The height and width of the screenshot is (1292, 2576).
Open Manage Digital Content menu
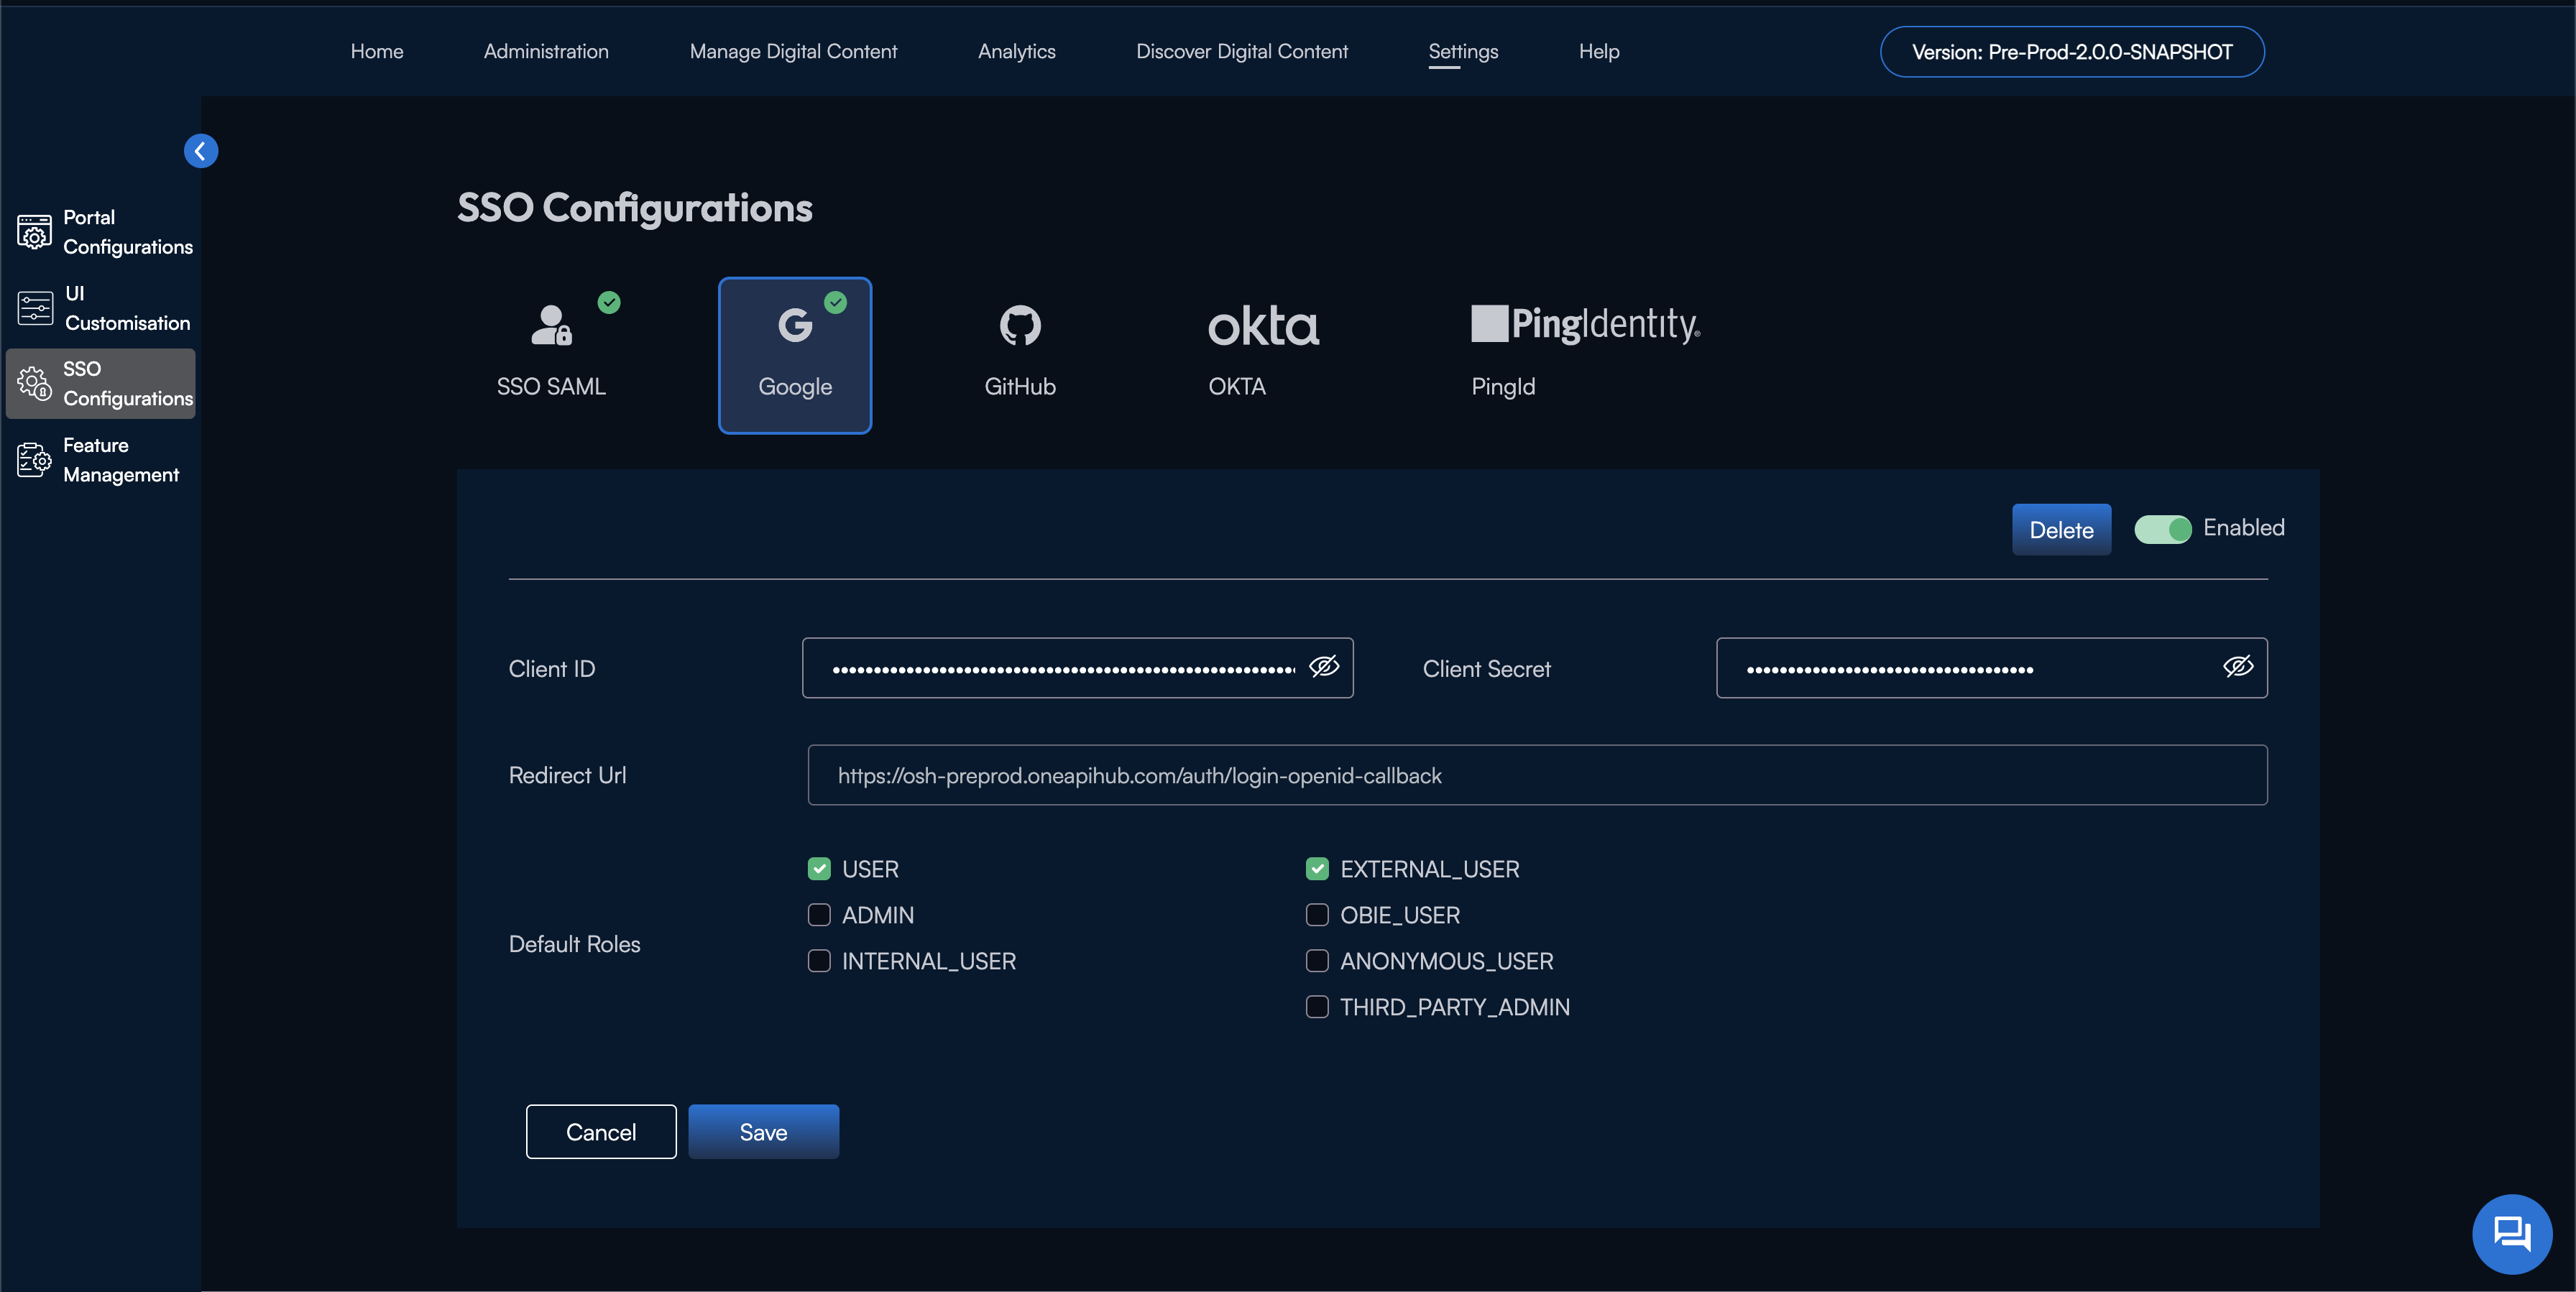793,51
